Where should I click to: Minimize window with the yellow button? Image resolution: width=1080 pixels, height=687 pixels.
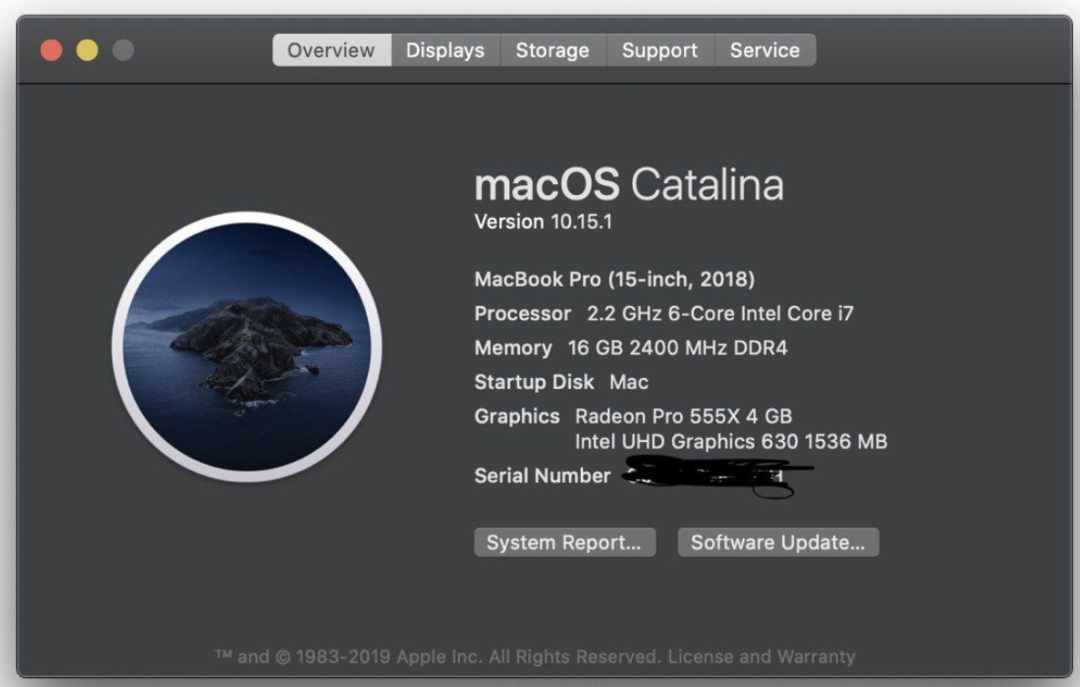click(87, 50)
